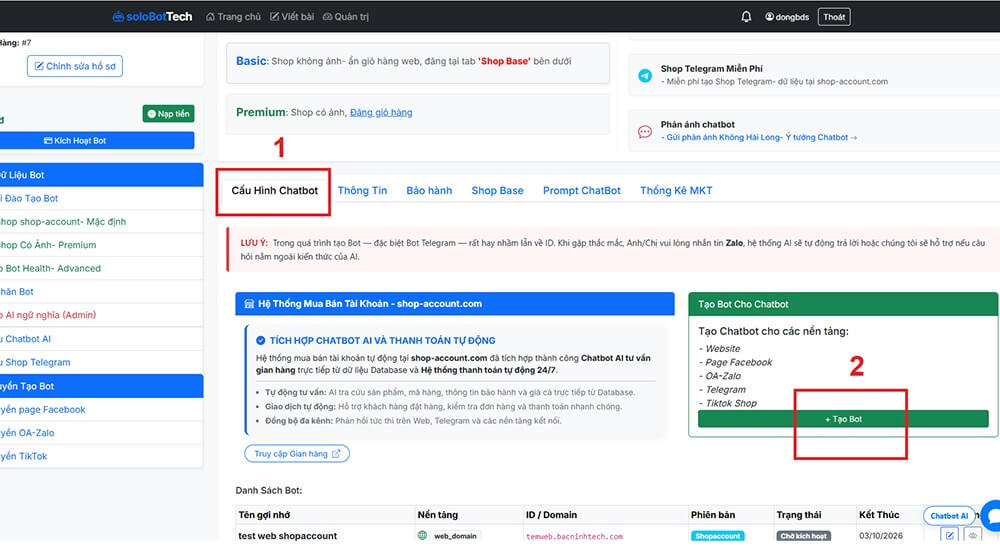This screenshot has width=1000, height=547.
Task: Switch to the Thống Kê MKT tab
Action: point(676,191)
